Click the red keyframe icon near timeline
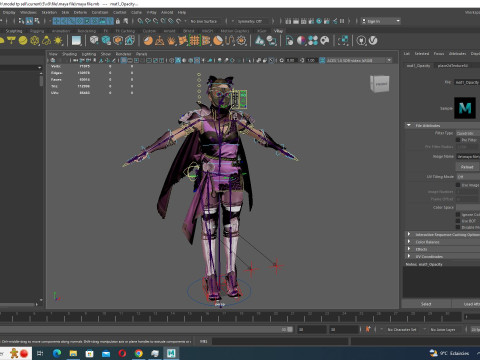 (368, 329)
